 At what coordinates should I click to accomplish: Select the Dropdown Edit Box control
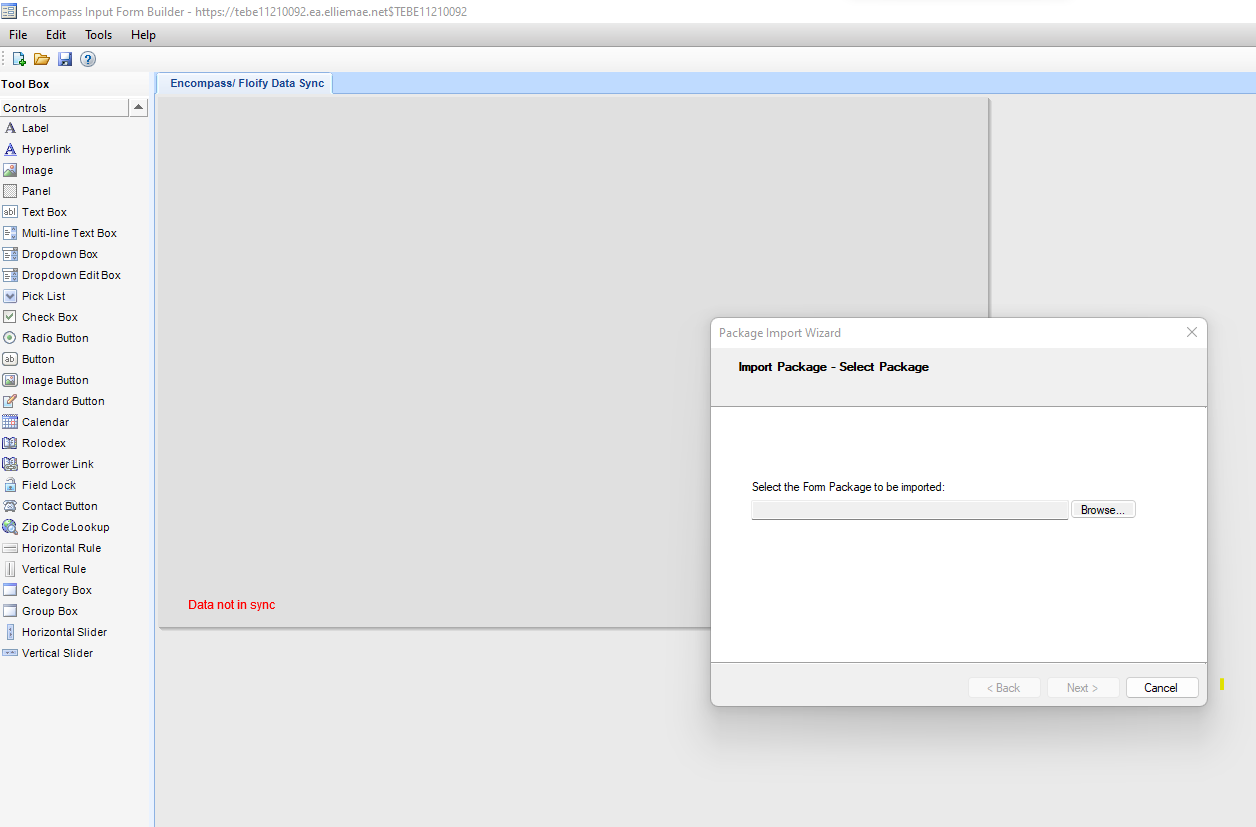[71, 275]
